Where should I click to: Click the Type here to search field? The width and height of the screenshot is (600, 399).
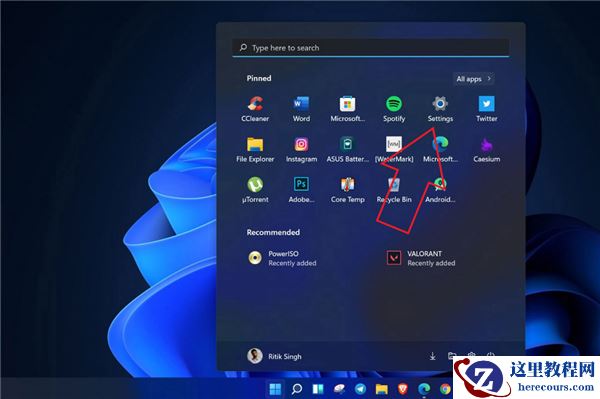click(370, 48)
